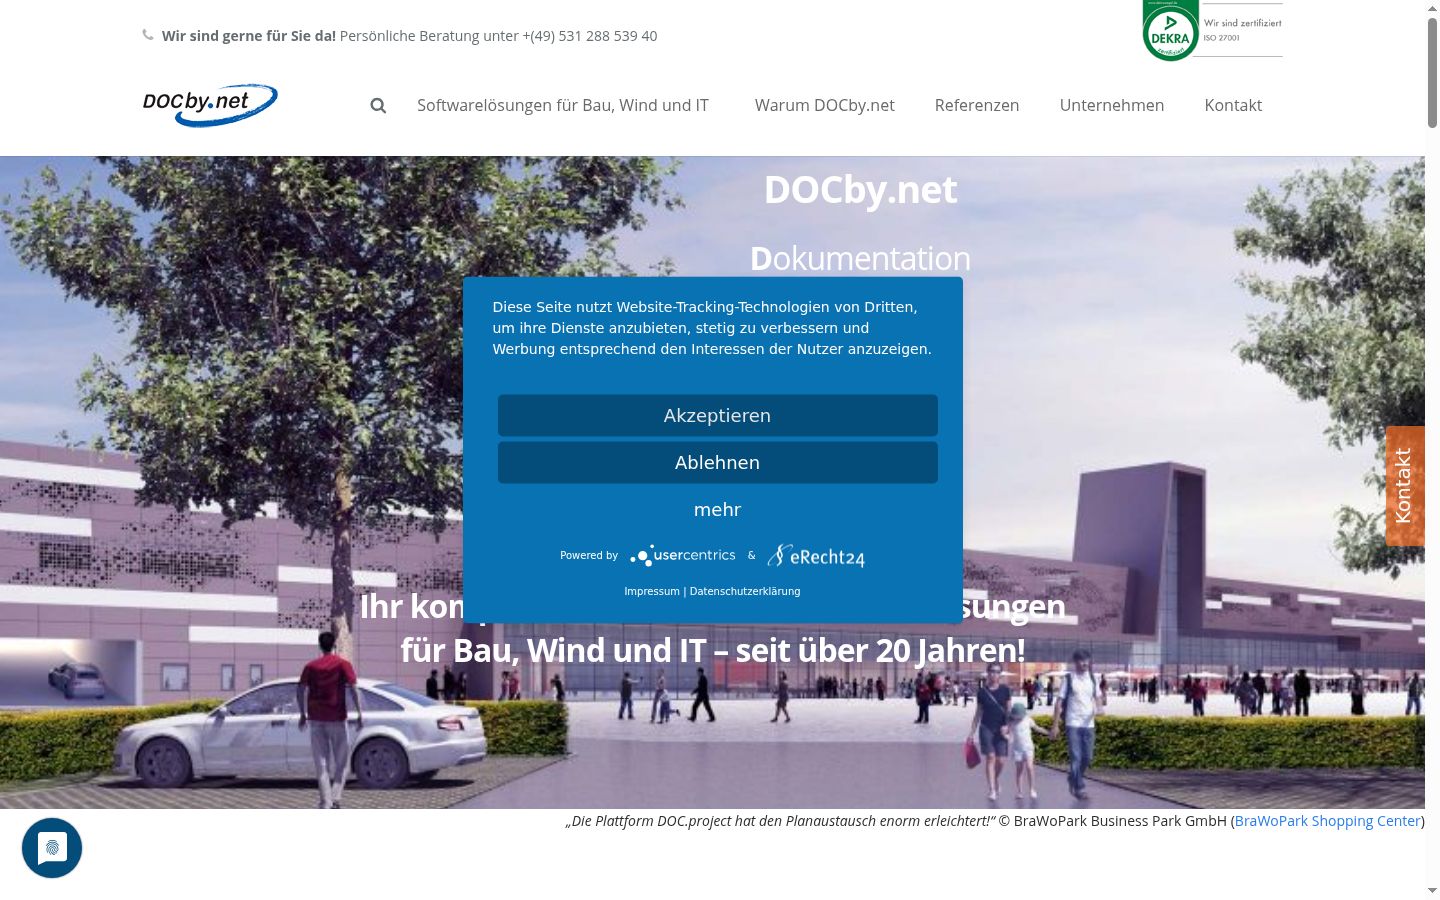Click the DEKRA certification badge
The height and width of the screenshot is (900, 1440).
point(1170,31)
